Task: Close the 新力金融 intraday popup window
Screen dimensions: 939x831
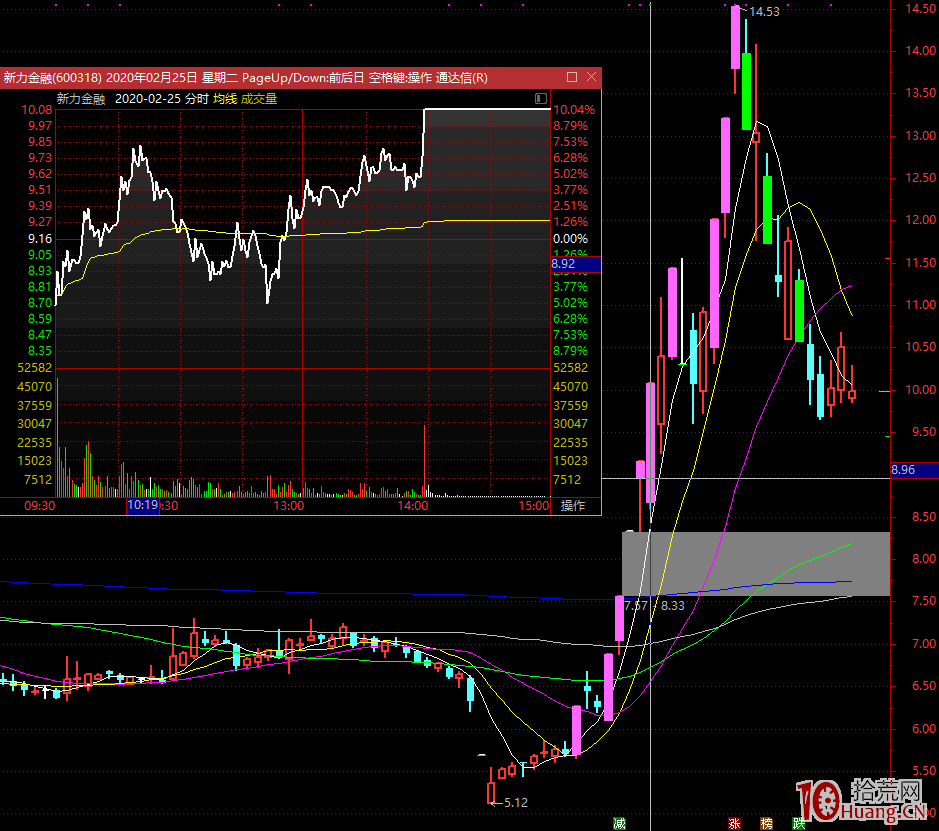Action: [592, 77]
